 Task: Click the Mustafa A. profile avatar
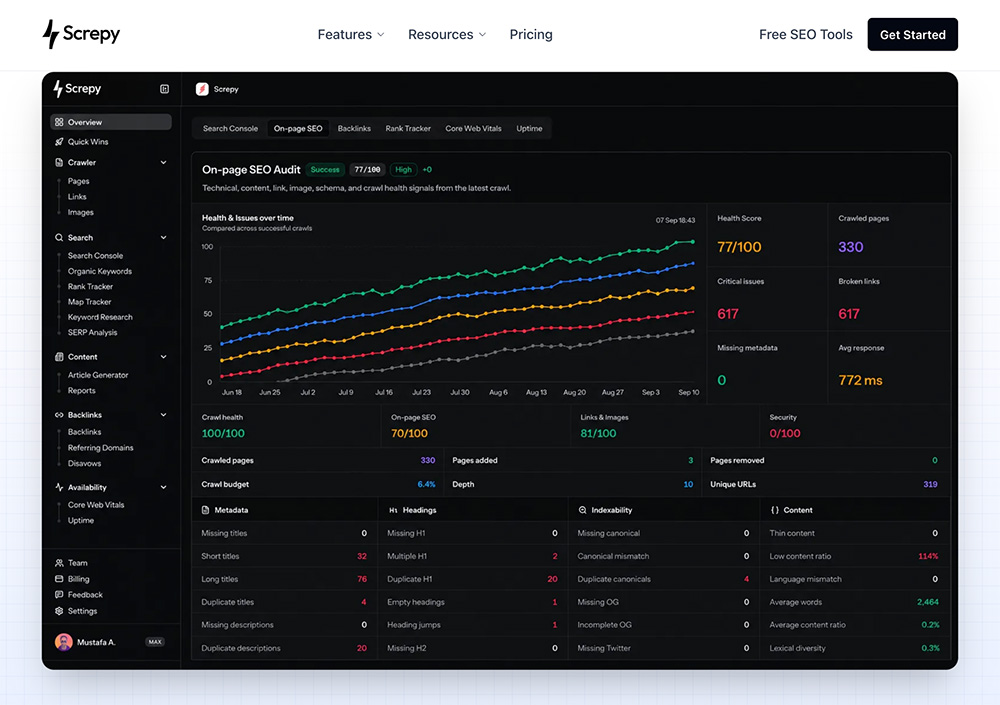click(64, 642)
